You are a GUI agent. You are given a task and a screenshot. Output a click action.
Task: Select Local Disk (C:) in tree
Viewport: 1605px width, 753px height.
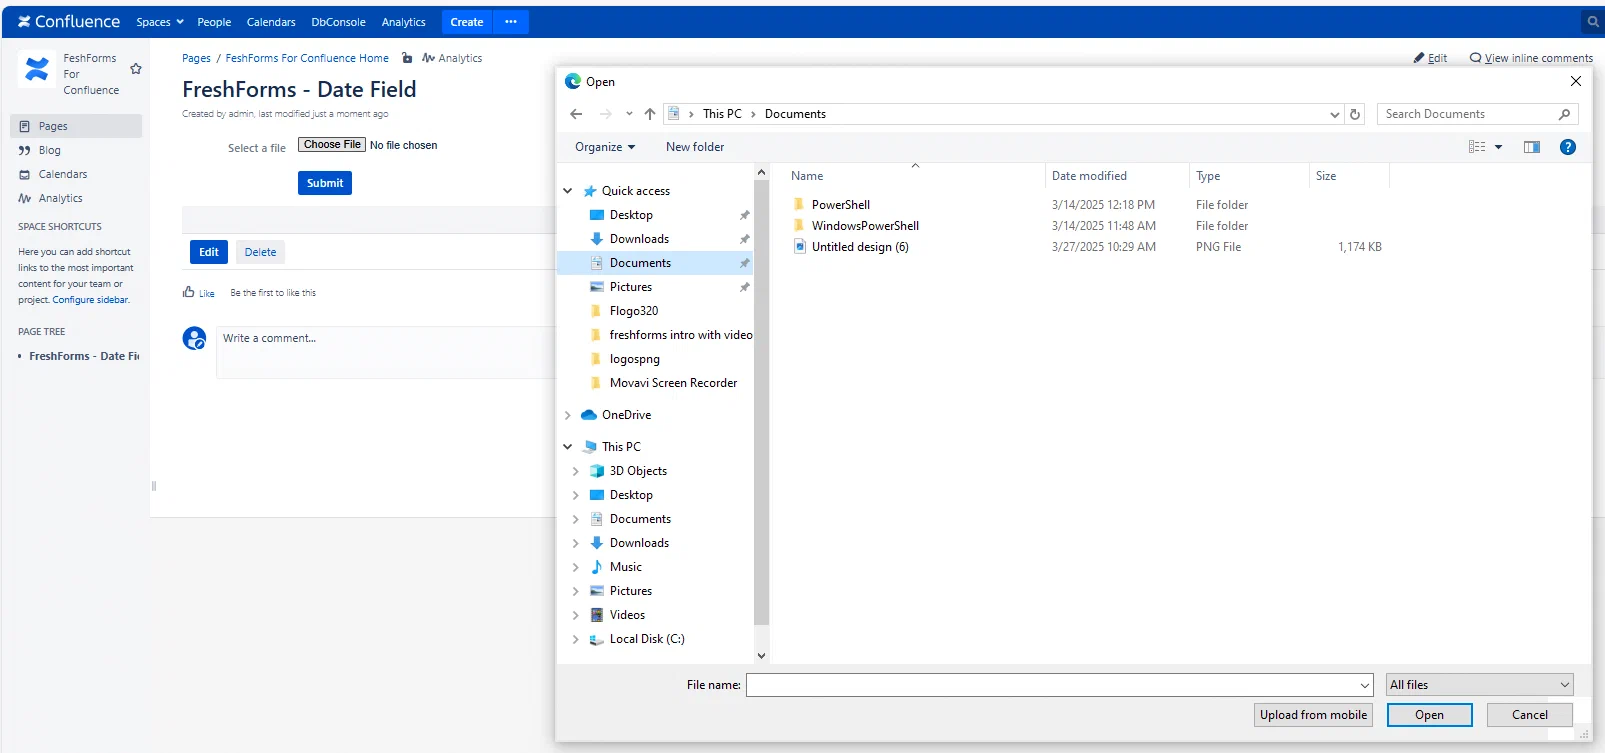[647, 639]
